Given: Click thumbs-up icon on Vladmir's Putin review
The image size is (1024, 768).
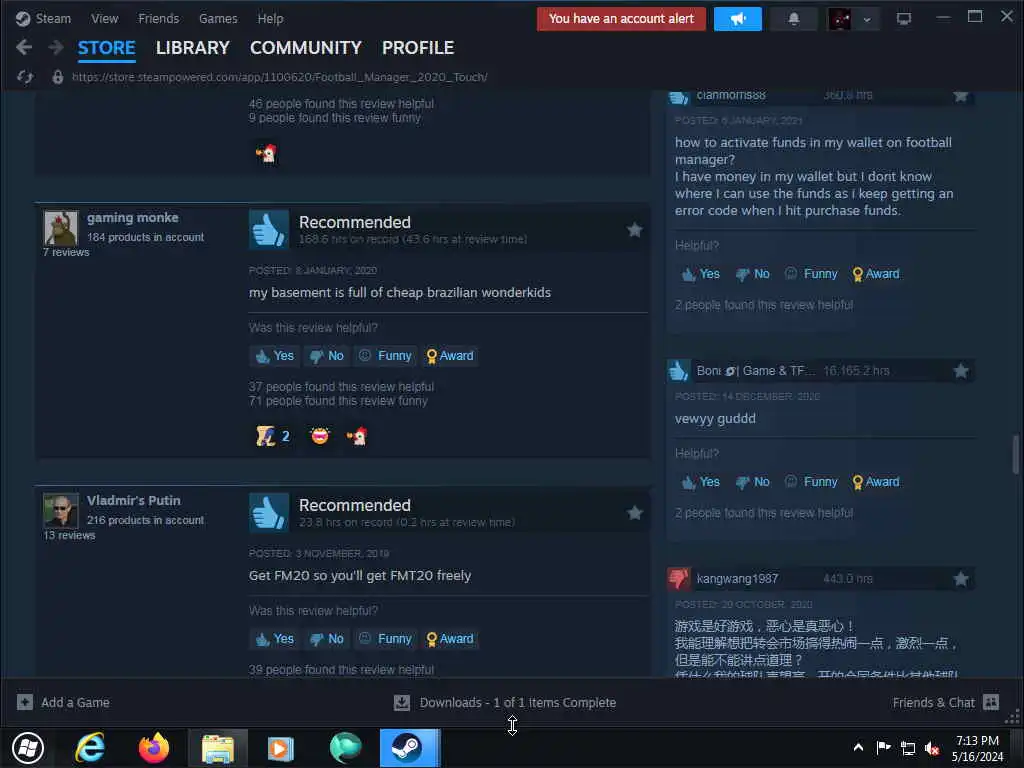Looking at the screenshot, I should (x=268, y=512).
